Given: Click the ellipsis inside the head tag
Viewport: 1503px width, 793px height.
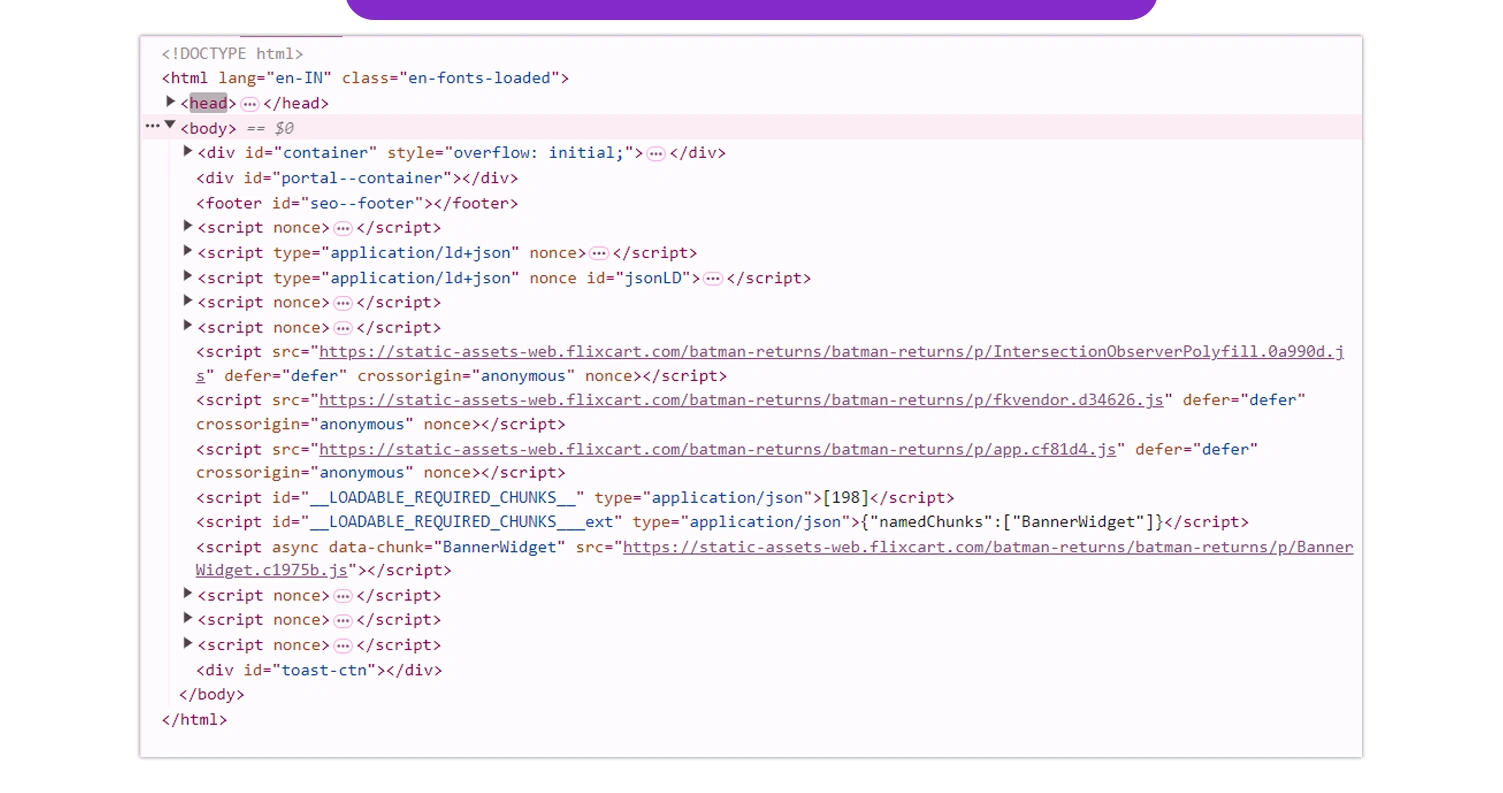Looking at the screenshot, I should pyautogui.click(x=249, y=102).
